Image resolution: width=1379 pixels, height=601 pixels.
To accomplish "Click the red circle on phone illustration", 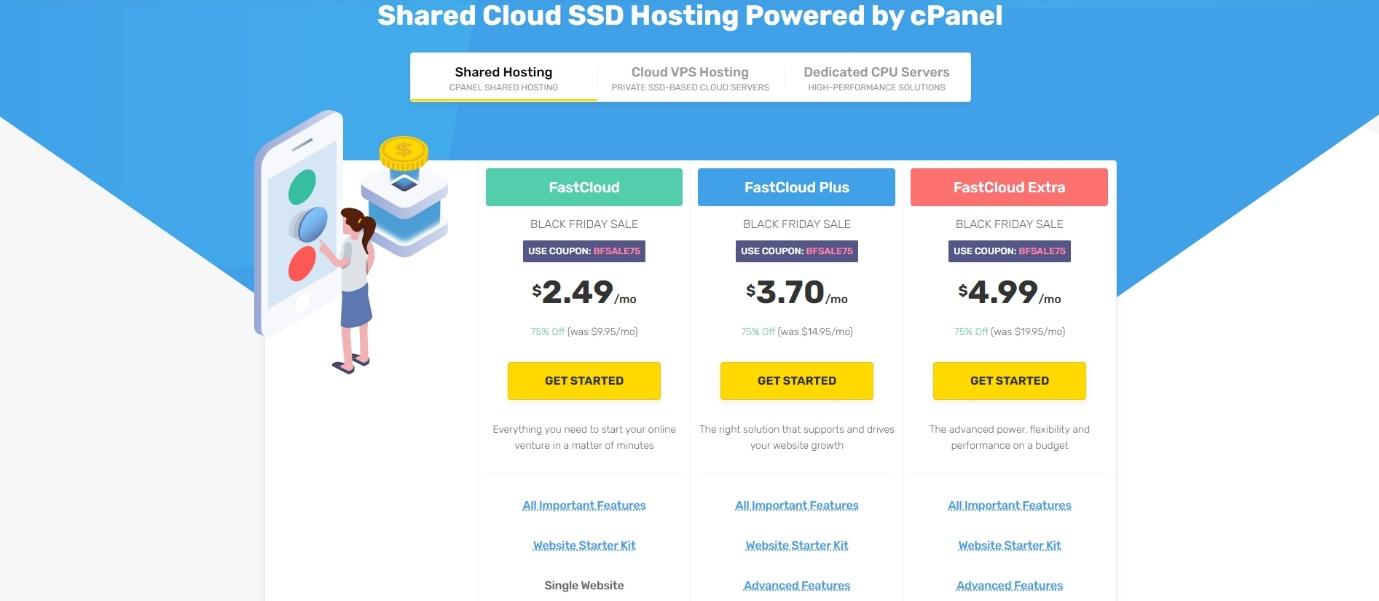I will coord(302,263).
